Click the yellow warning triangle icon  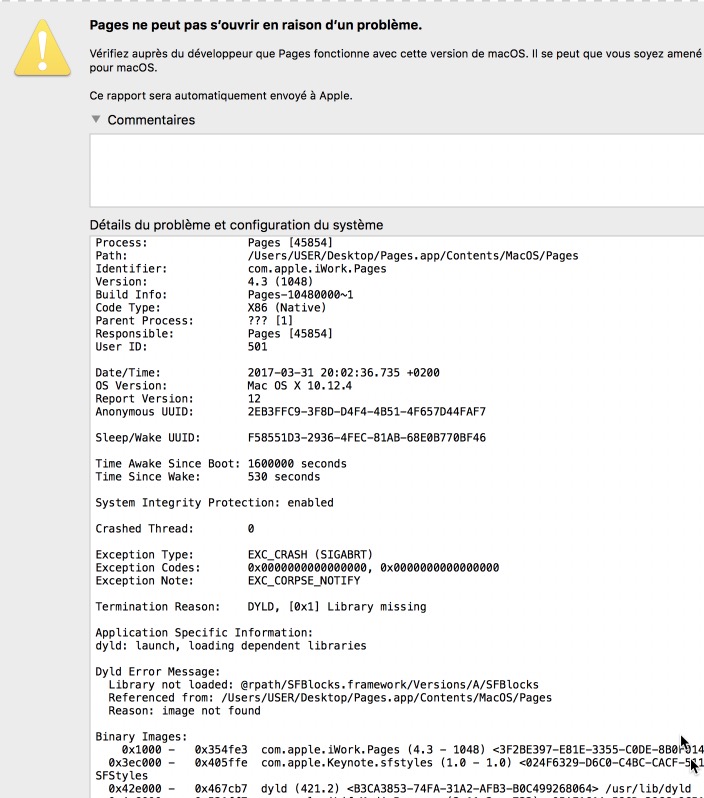pyautogui.click(x=43, y=48)
